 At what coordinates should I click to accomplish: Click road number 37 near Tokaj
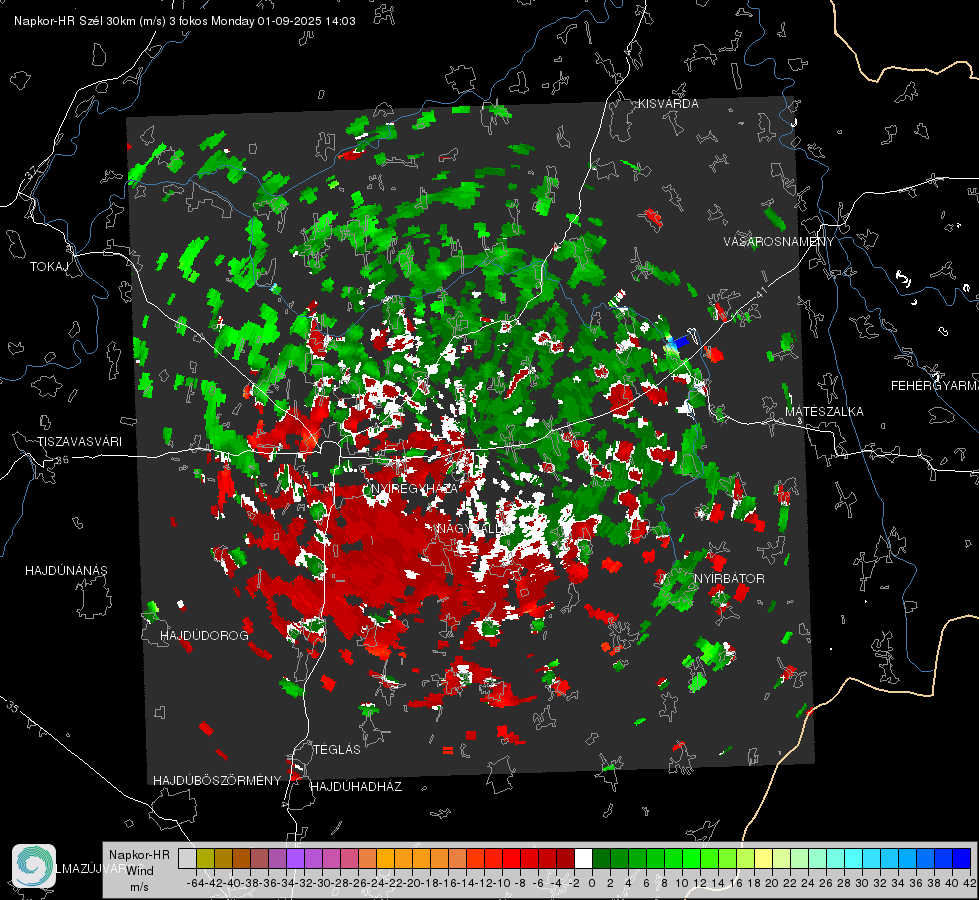coord(32,170)
